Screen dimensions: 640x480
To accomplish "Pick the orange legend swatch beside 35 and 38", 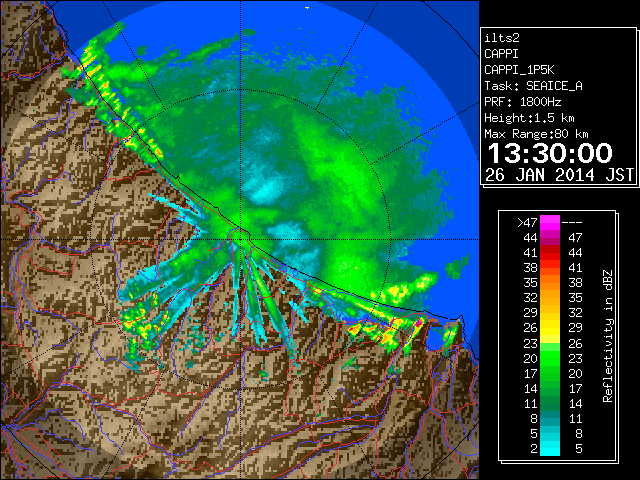I will tap(550, 282).
